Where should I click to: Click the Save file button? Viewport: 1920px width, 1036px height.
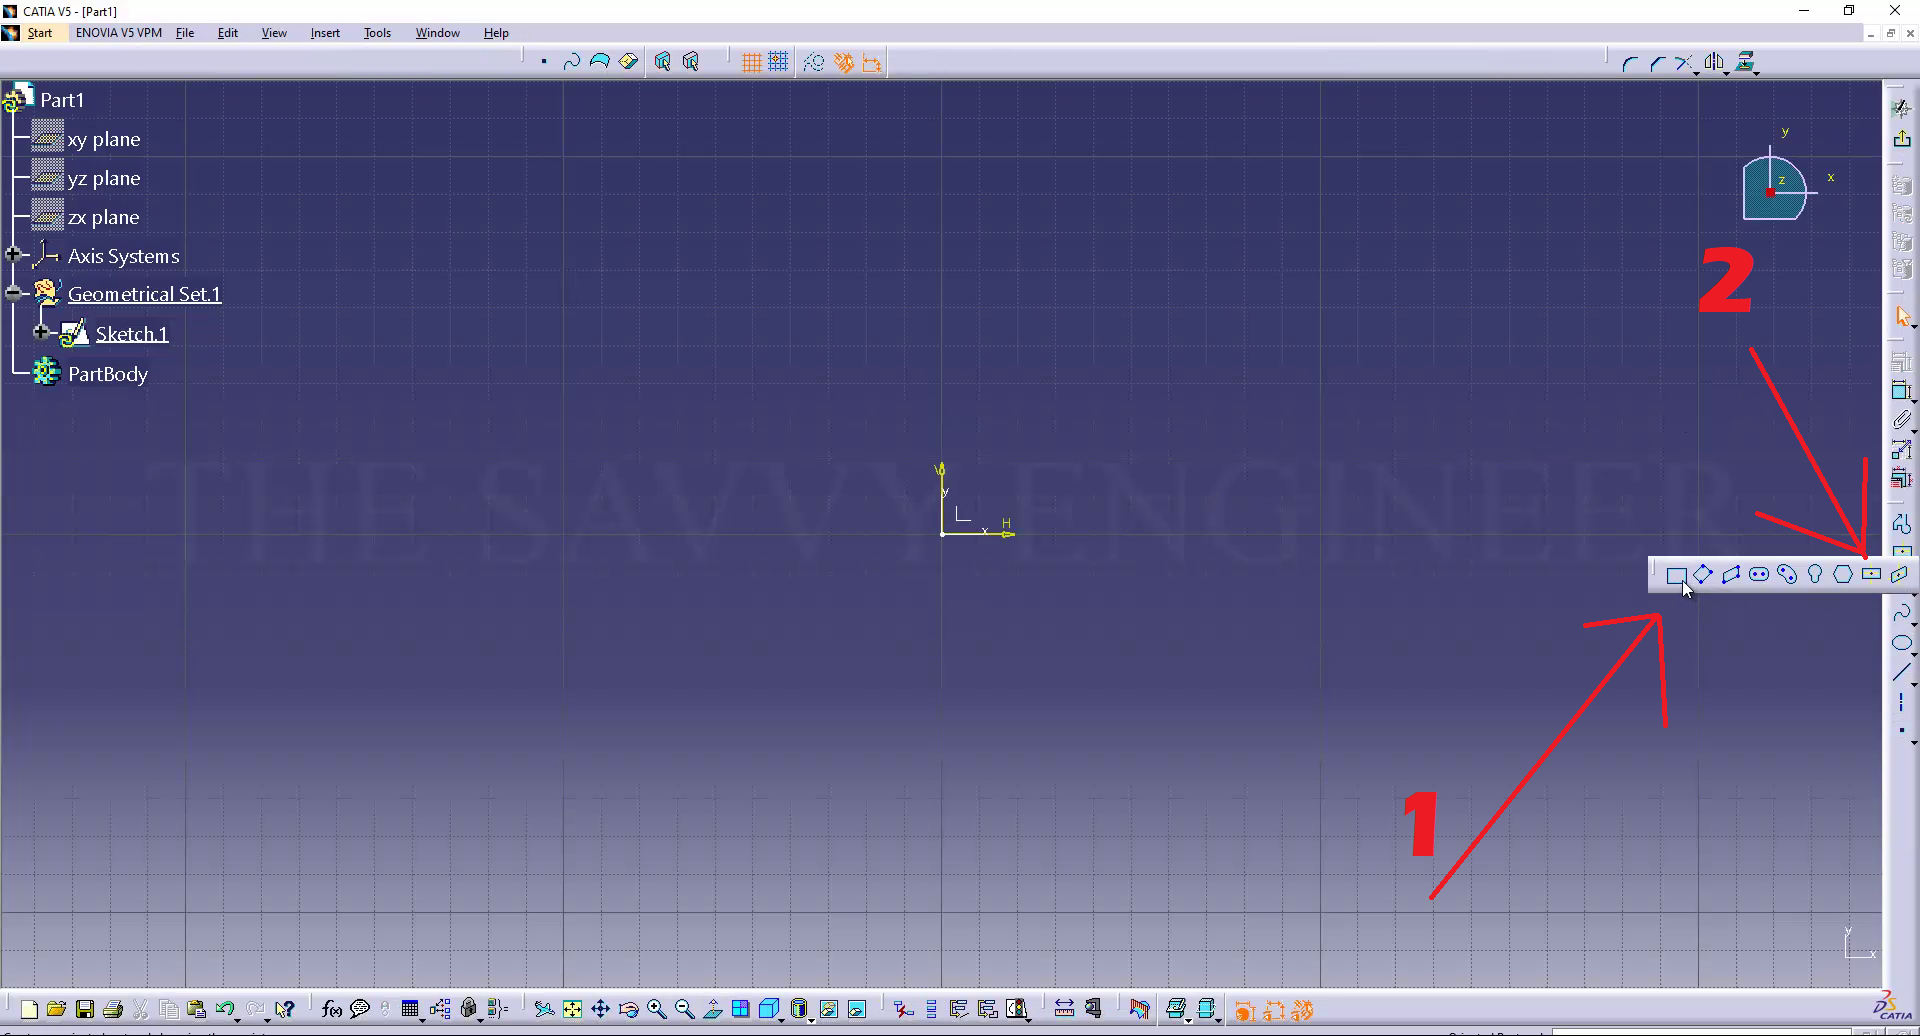tap(85, 1009)
